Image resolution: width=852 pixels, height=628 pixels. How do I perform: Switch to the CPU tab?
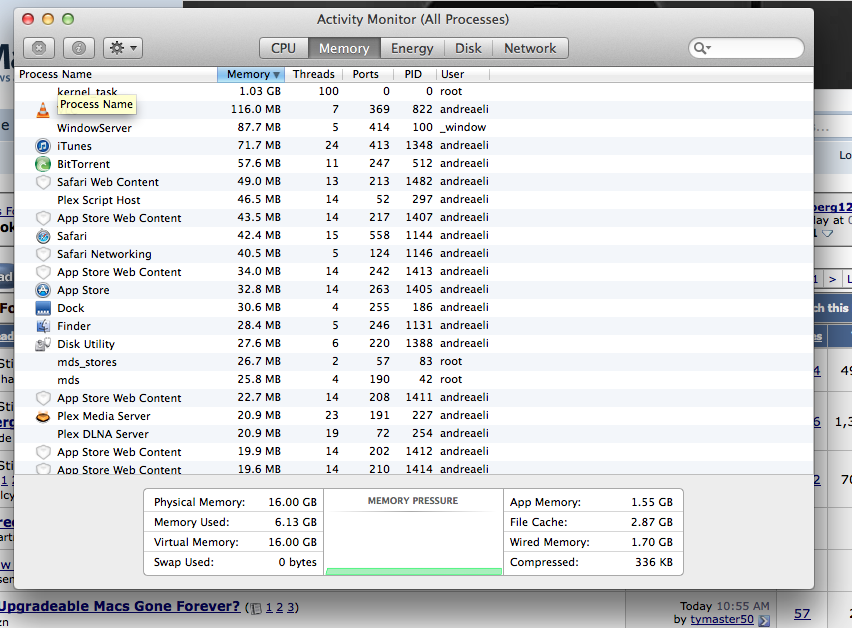[x=284, y=48]
